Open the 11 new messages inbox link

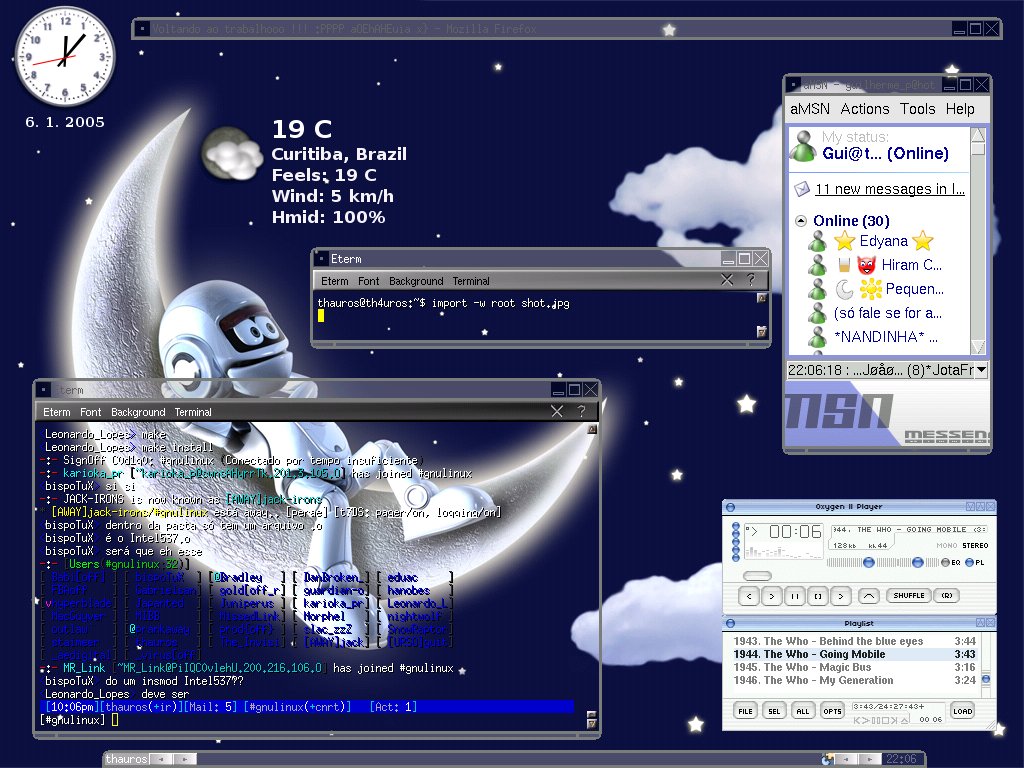click(889, 189)
